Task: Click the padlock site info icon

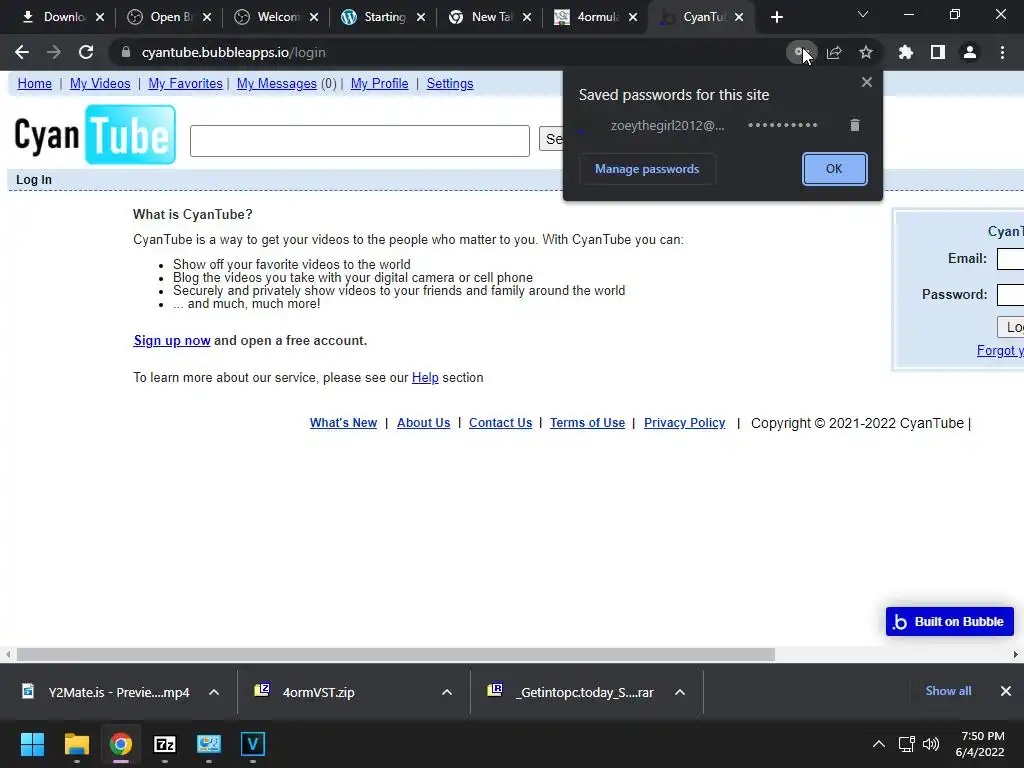Action: [x=125, y=52]
